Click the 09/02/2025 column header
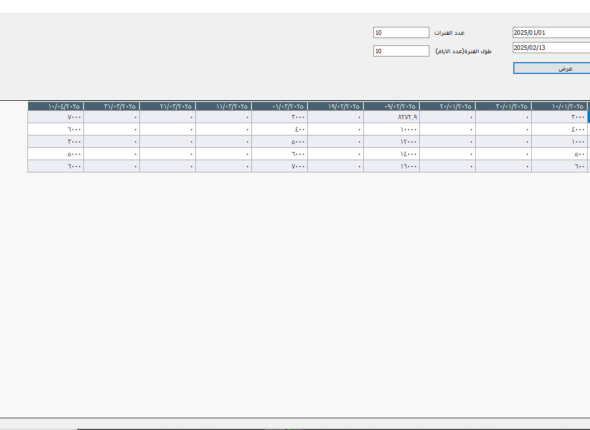Viewport: 590px width, 430px height. tap(391, 106)
